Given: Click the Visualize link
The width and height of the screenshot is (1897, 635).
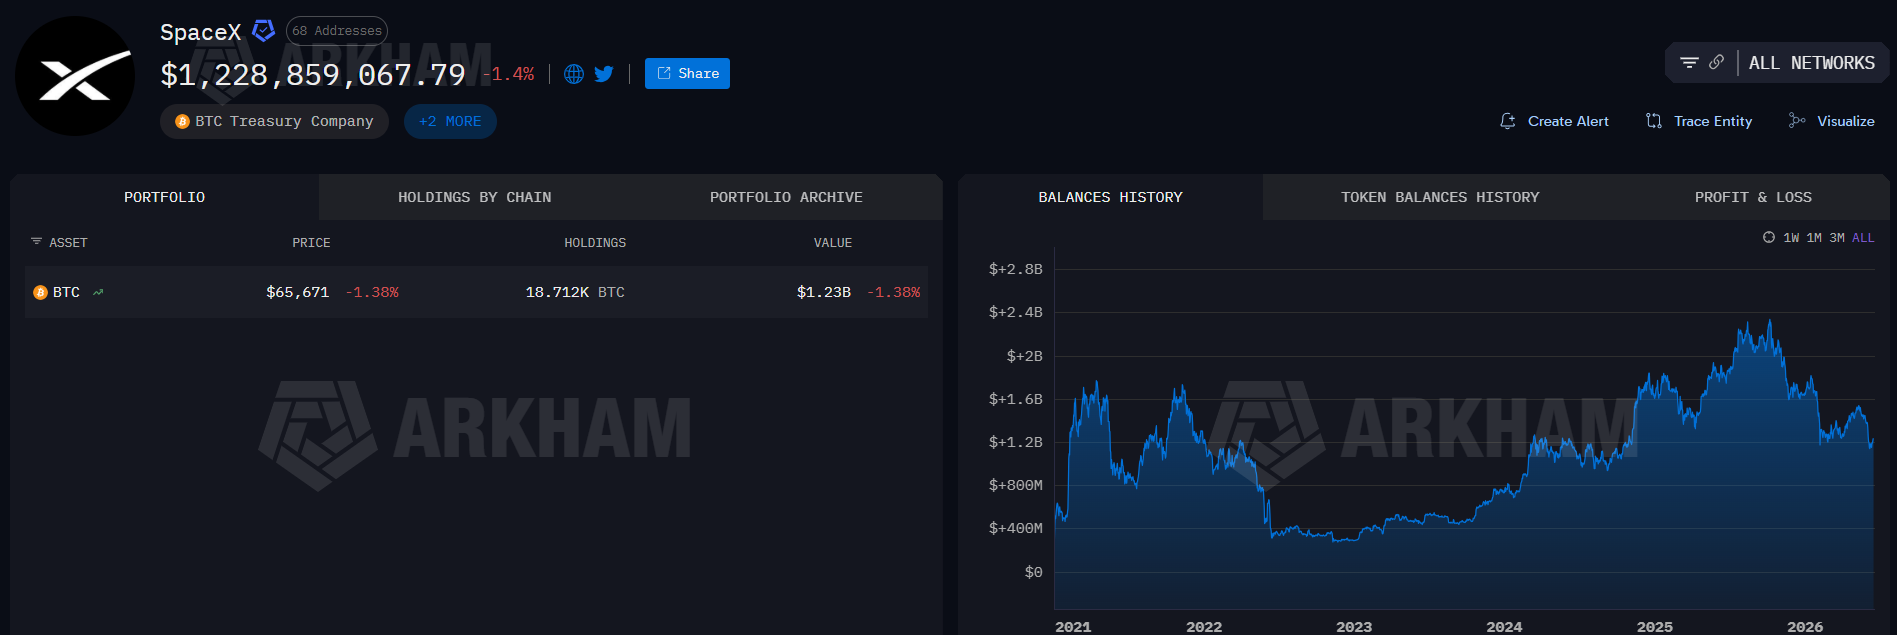Looking at the screenshot, I should [x=1846, y=121].
